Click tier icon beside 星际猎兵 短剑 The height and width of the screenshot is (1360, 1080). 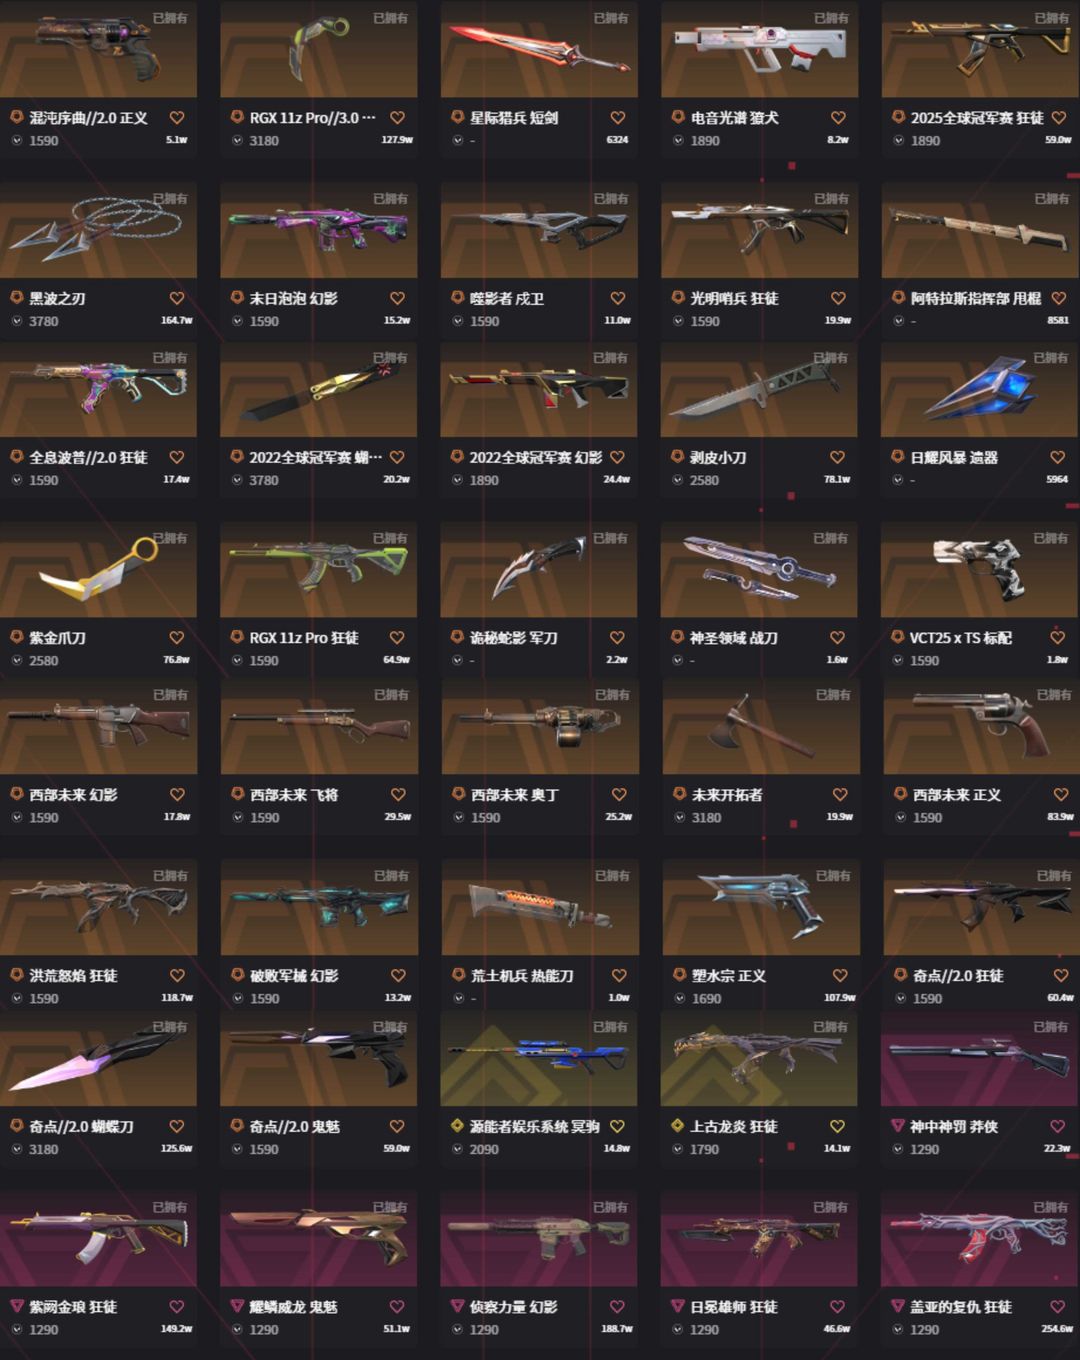(x=457, y=118)
